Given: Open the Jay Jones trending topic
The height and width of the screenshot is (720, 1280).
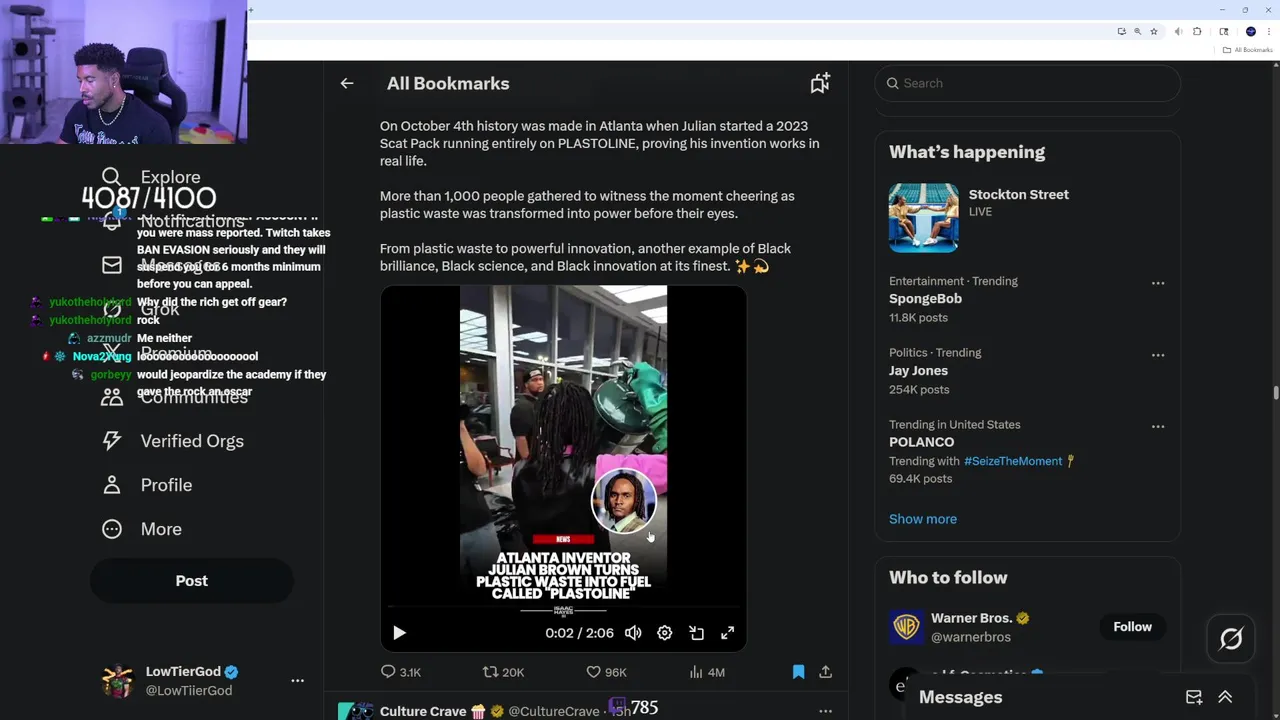Looking at the screenshot, I should (x=918, y=371).
